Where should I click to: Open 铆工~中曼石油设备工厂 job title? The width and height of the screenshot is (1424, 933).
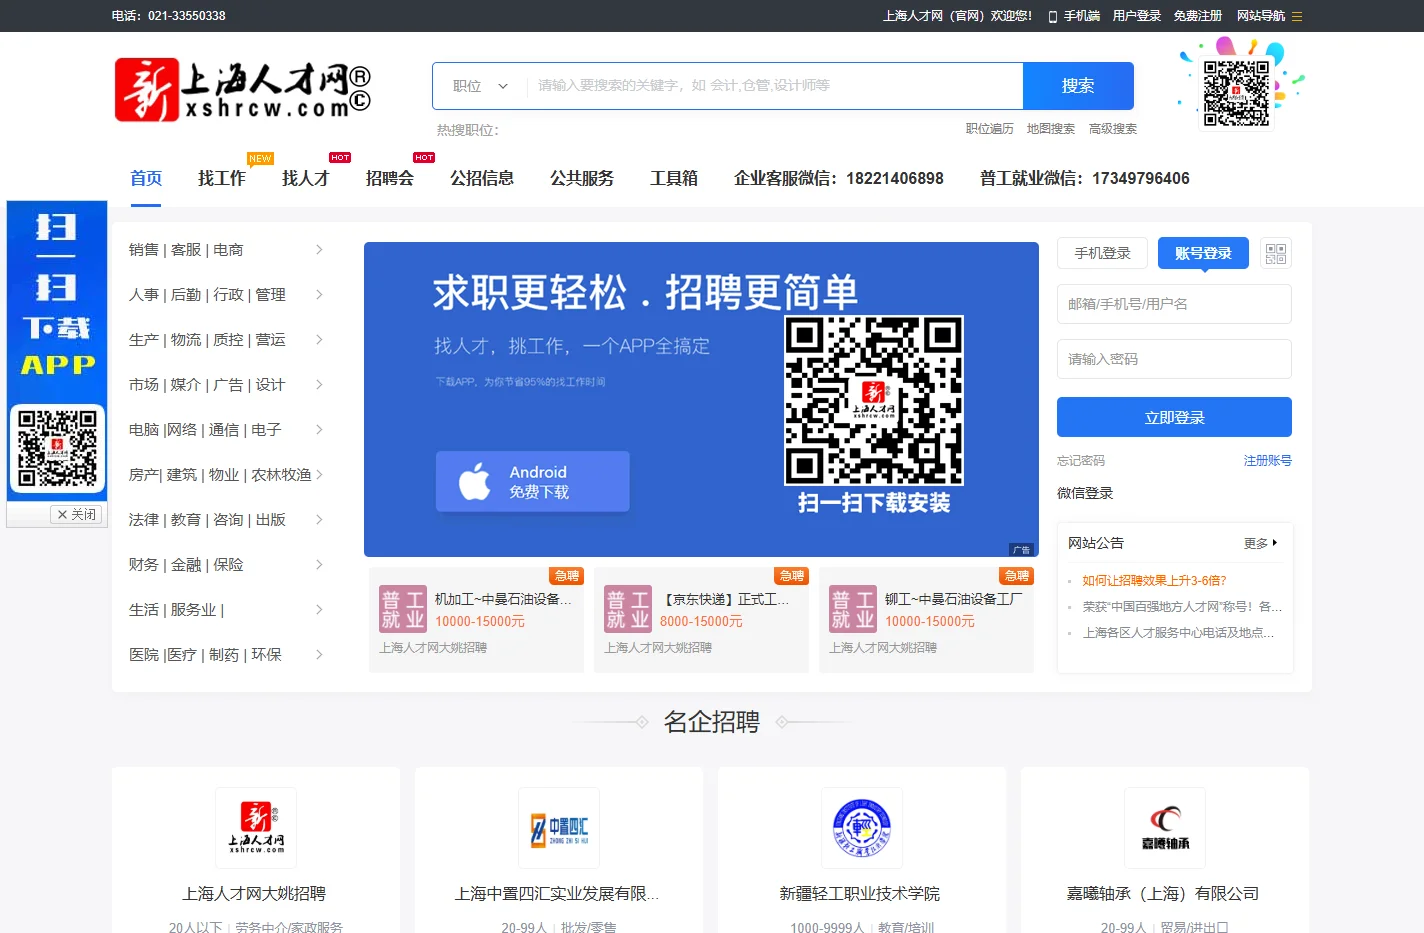(x=954, y=599)
